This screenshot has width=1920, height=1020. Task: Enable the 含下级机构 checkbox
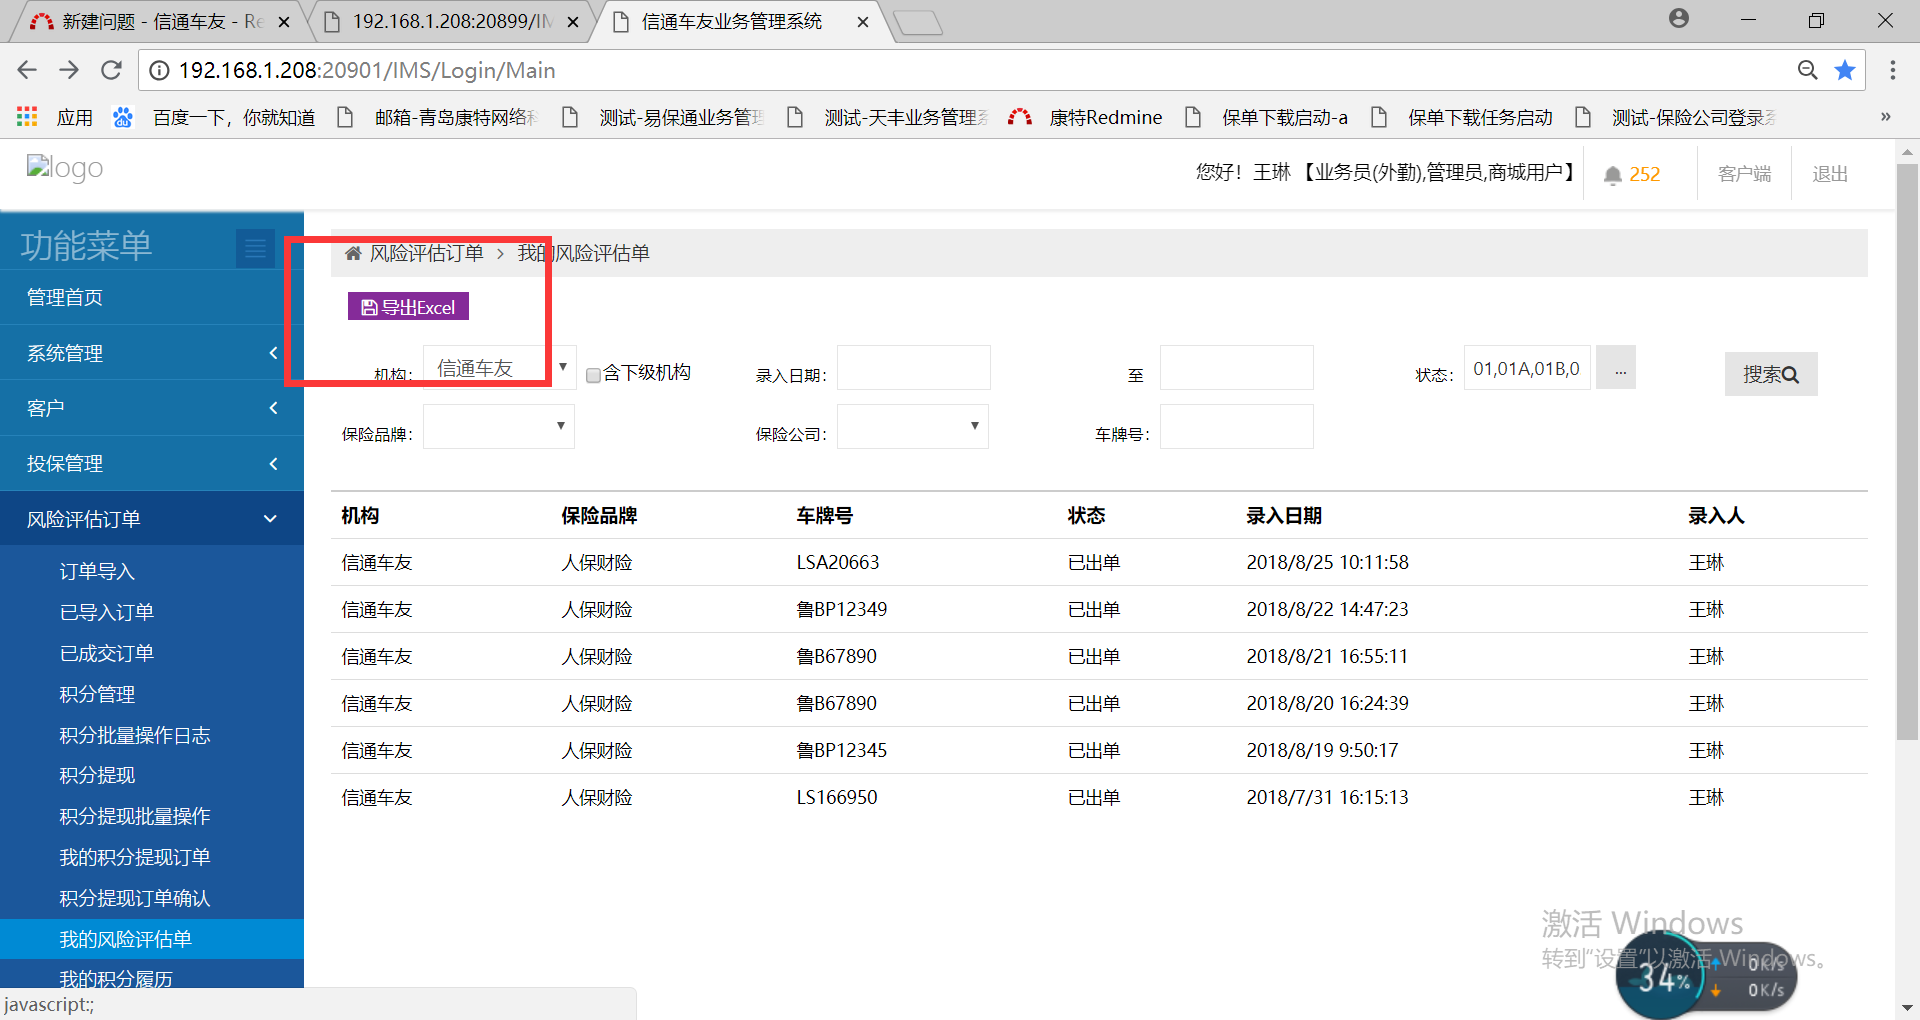593,375
